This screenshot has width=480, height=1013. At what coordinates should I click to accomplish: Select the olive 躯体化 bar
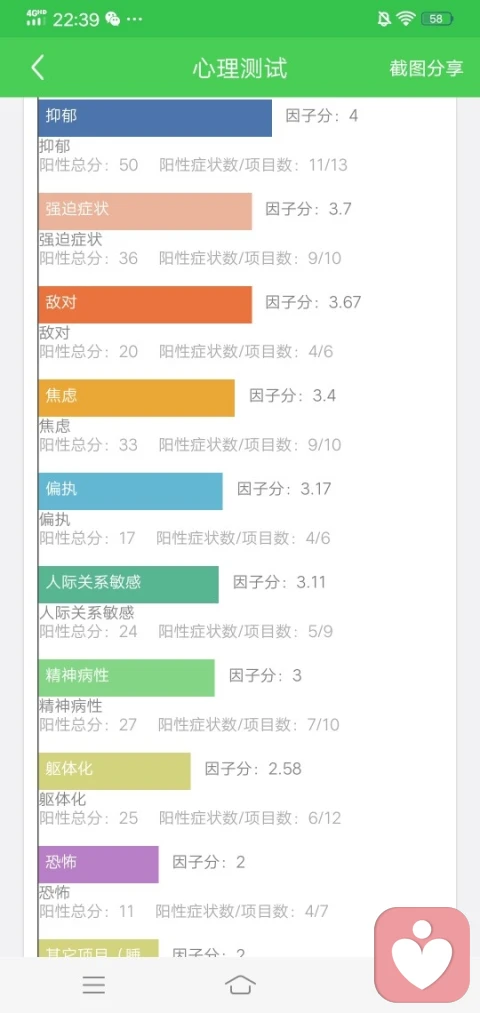(114, 771)
